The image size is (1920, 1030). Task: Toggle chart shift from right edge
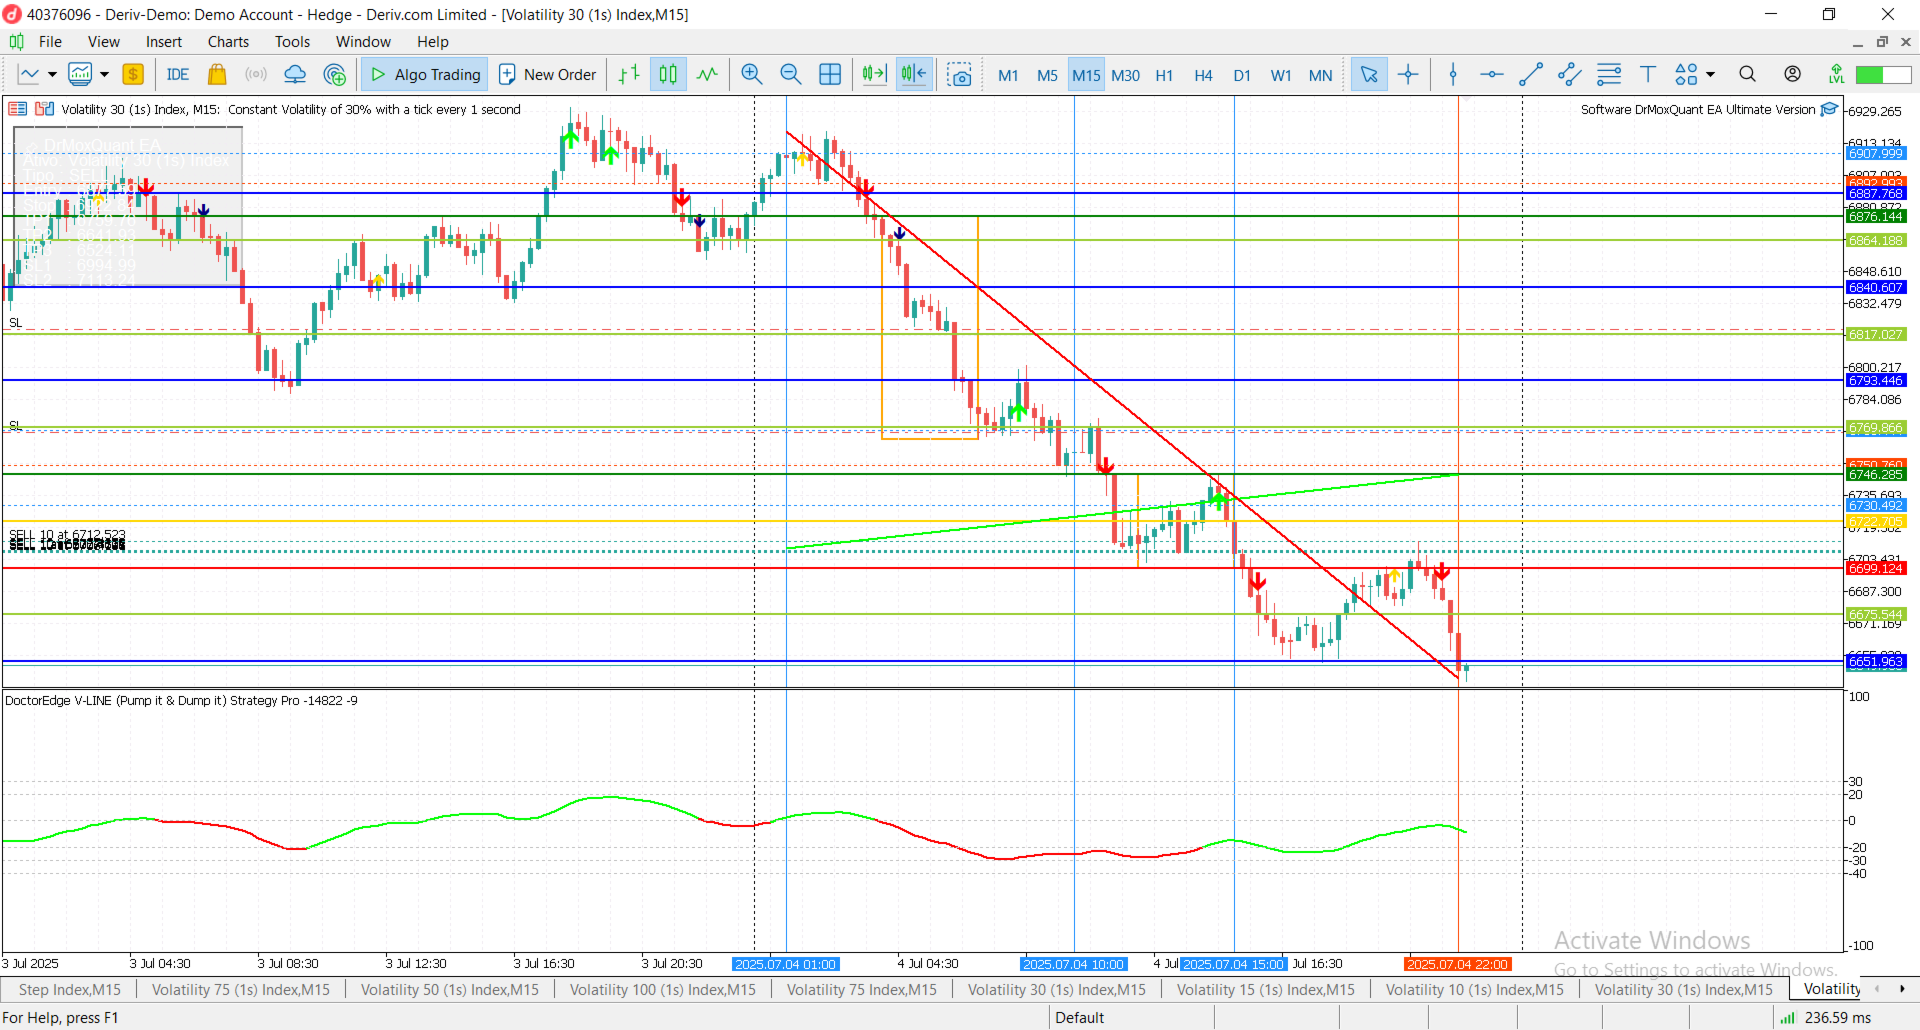tap(914, 75)
